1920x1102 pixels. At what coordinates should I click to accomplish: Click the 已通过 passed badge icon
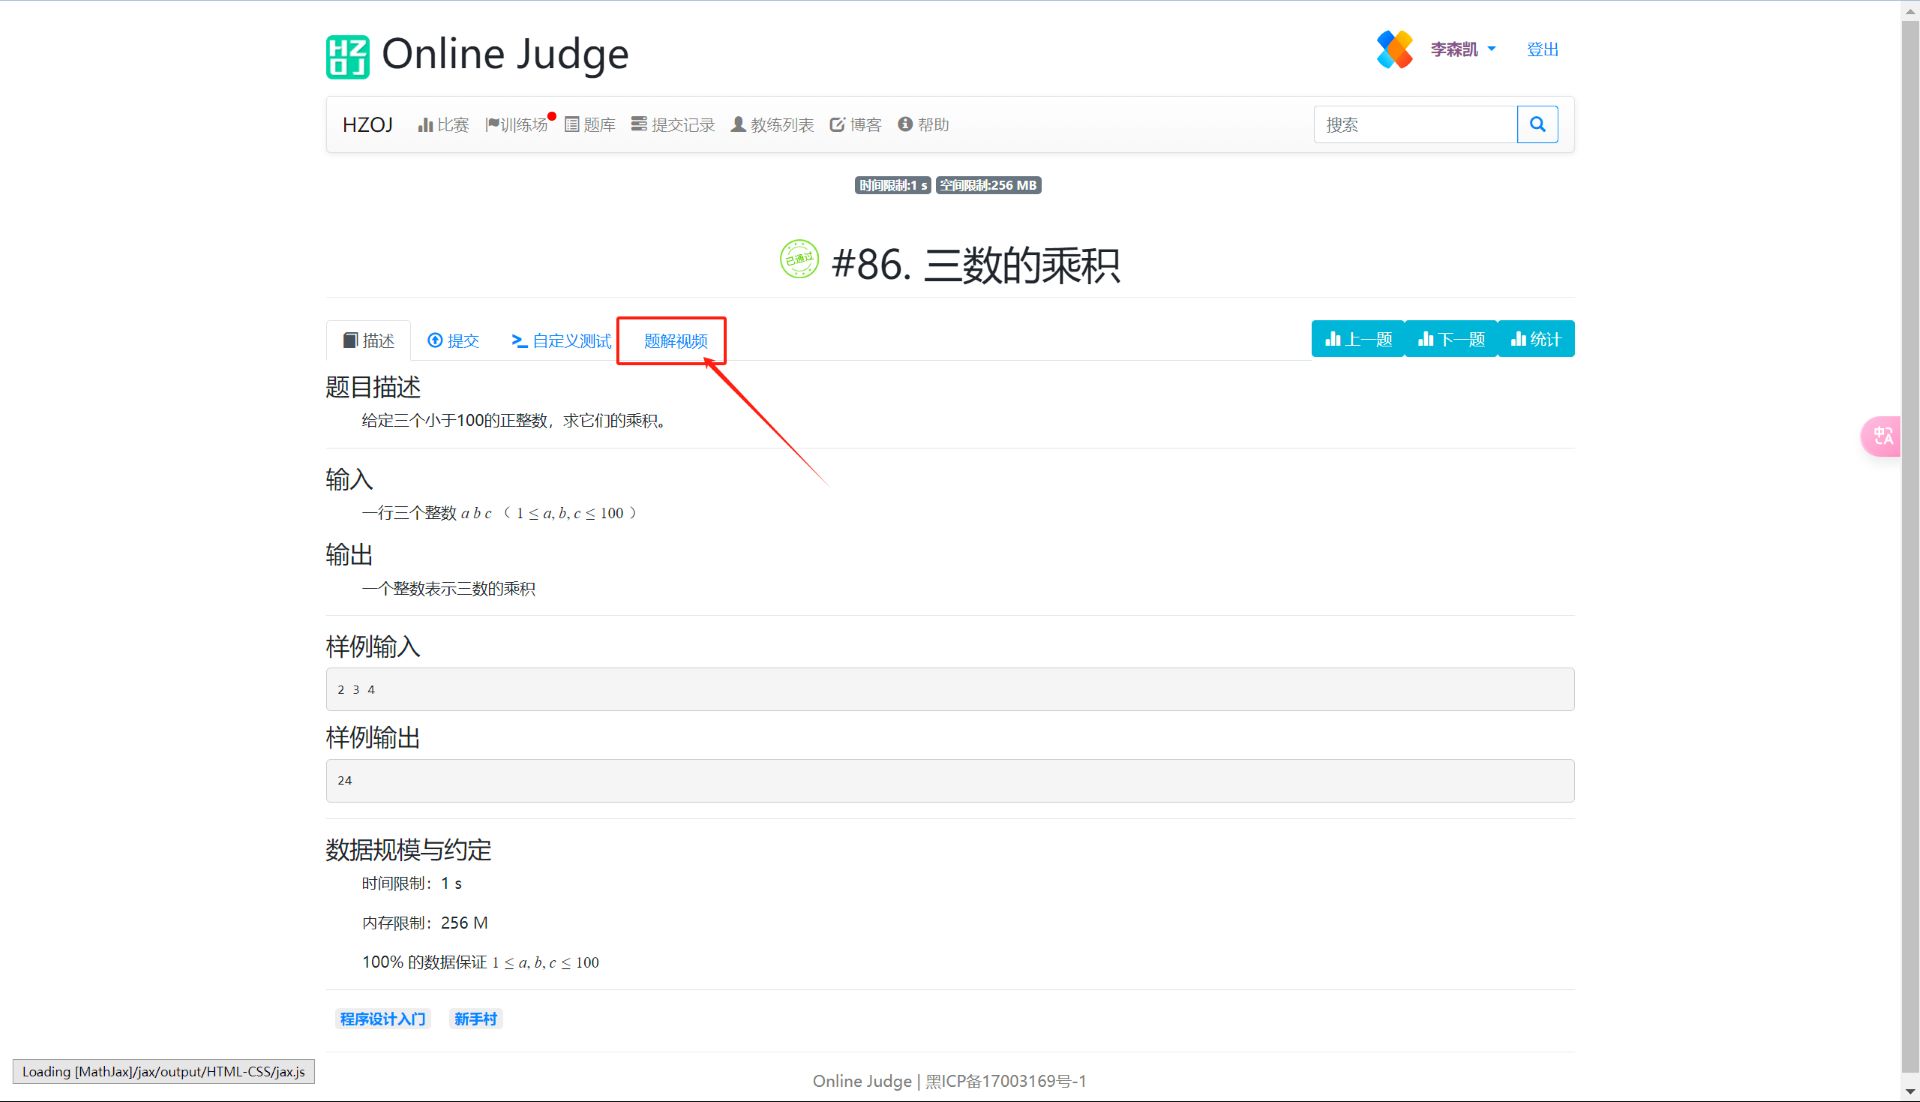pyautogui.click(x=799, y=259)
